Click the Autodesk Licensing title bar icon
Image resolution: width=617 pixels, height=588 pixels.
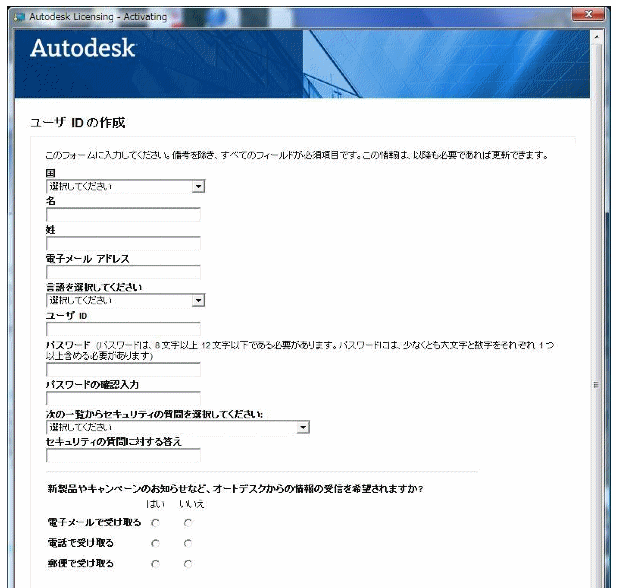(19, 17)
